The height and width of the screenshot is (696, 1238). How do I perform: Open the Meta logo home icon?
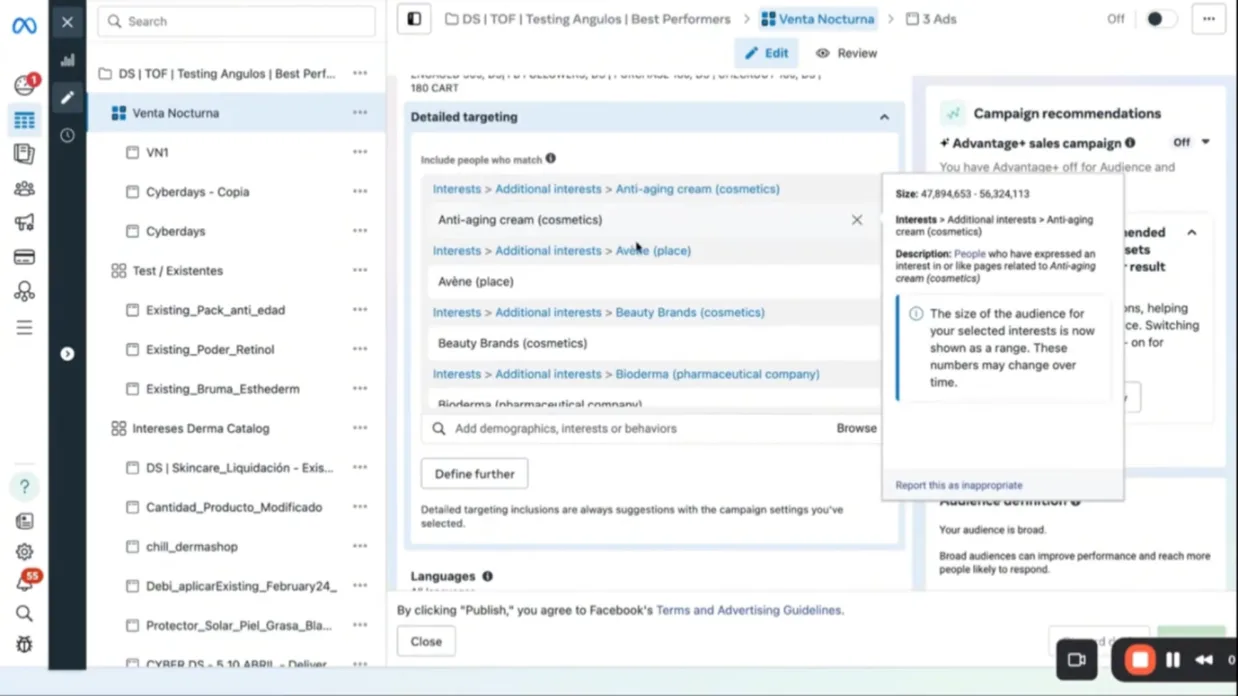click(x=24, y=24)
